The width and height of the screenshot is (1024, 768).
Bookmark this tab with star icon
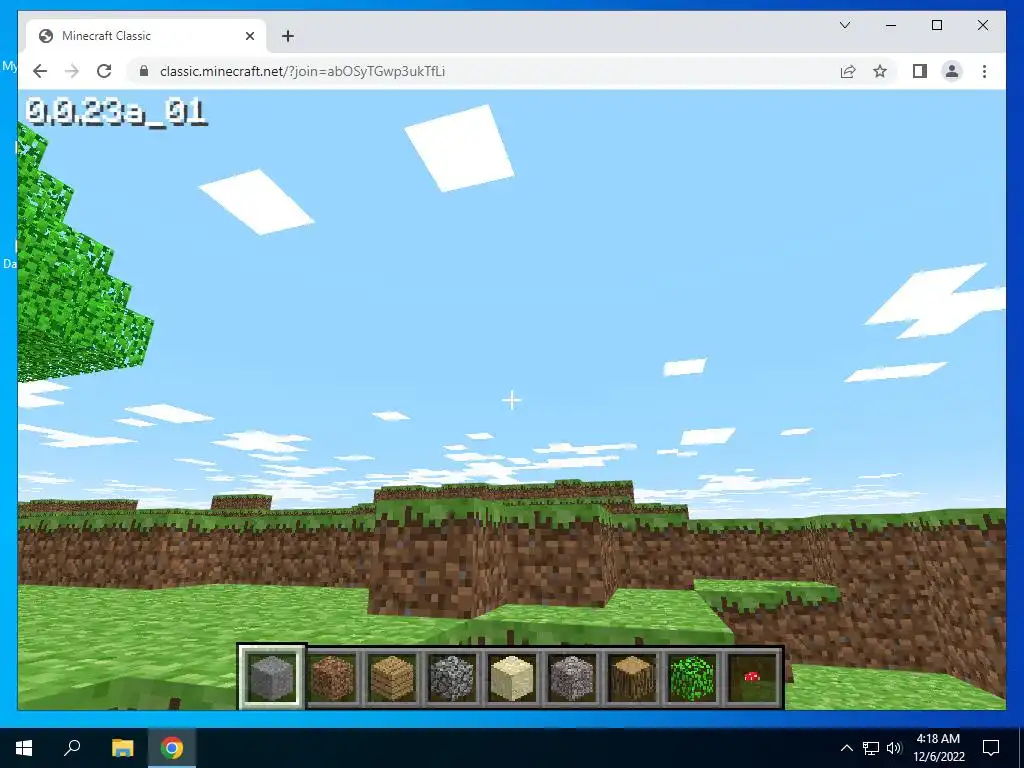[x=880, y=71]
